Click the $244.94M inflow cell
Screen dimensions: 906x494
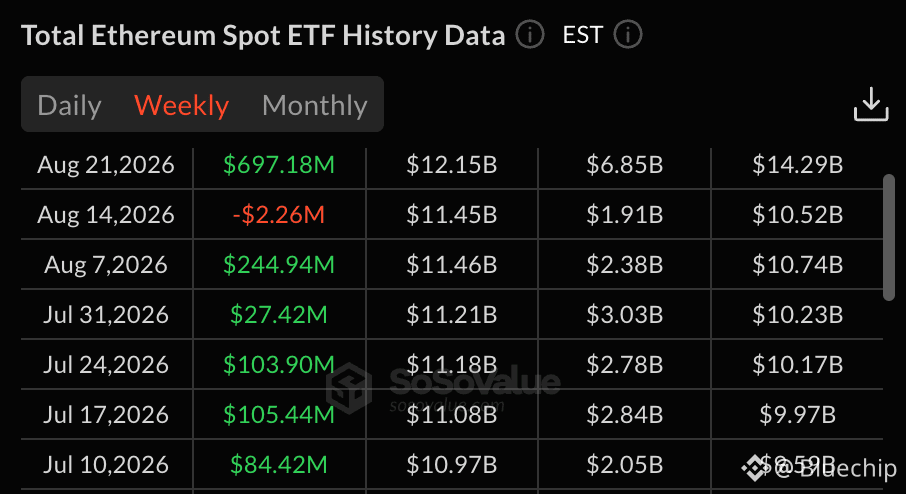(279, 265)
